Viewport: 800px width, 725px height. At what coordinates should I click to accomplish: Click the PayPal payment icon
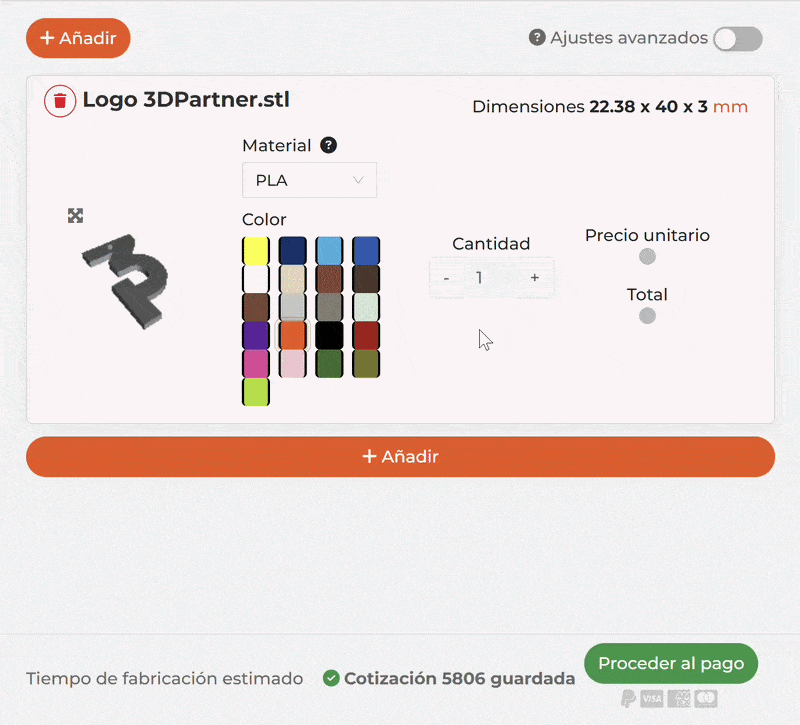[629, 698]
